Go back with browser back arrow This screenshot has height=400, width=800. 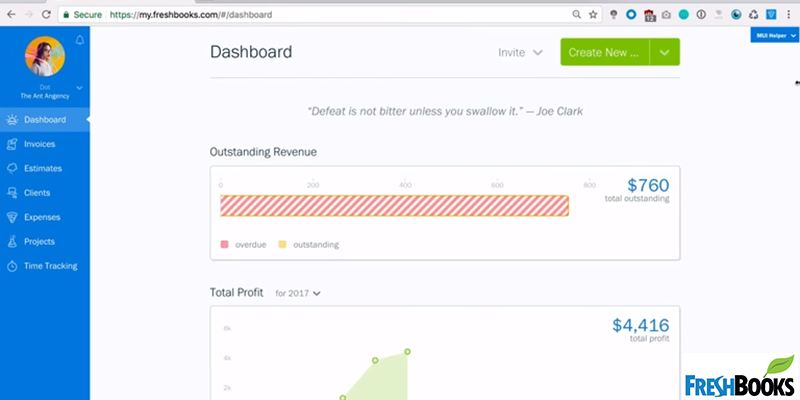(11, 15)
